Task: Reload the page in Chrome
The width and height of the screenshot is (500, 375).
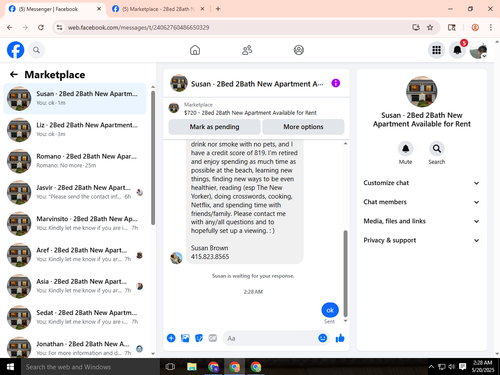Action: coord(41,27)
